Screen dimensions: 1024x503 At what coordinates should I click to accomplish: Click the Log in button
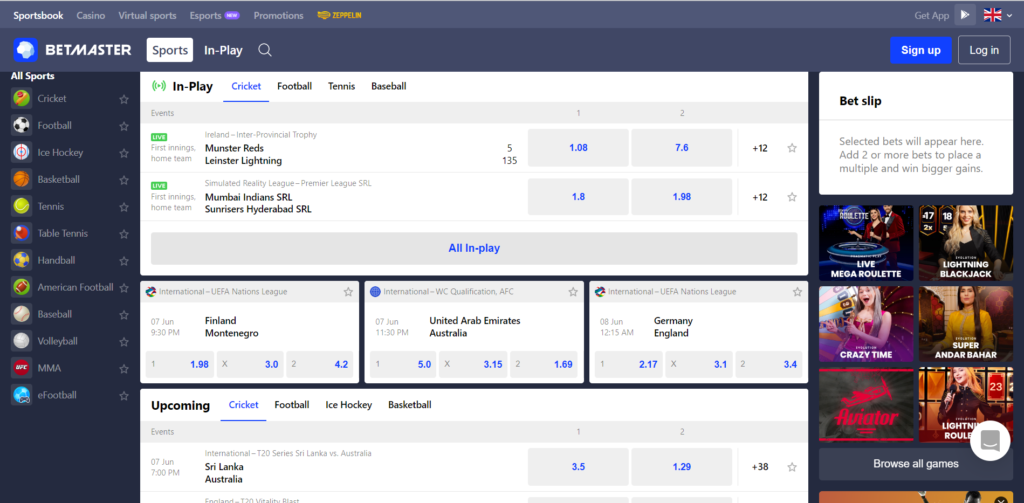point(984,50)
